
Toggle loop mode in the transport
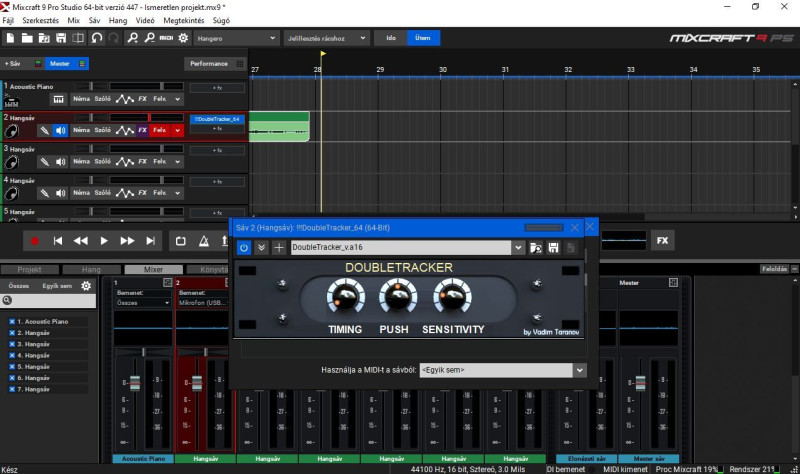(181, 241)
